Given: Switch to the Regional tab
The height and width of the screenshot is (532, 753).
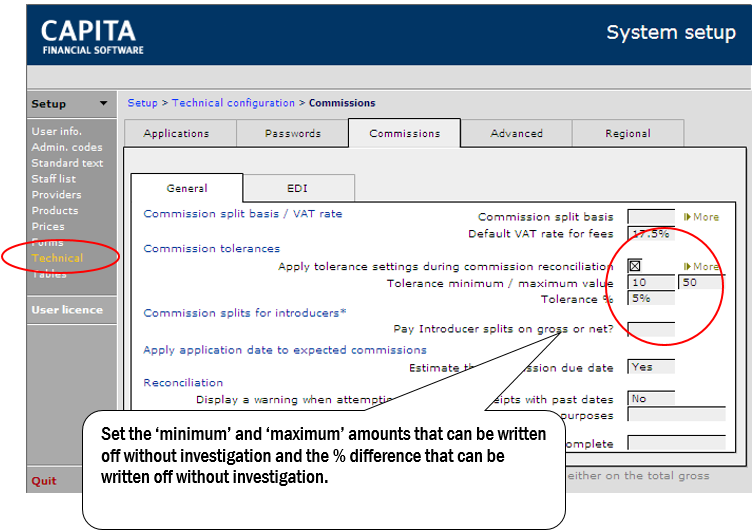Looking at the screenshot, I should pos(628,133).
